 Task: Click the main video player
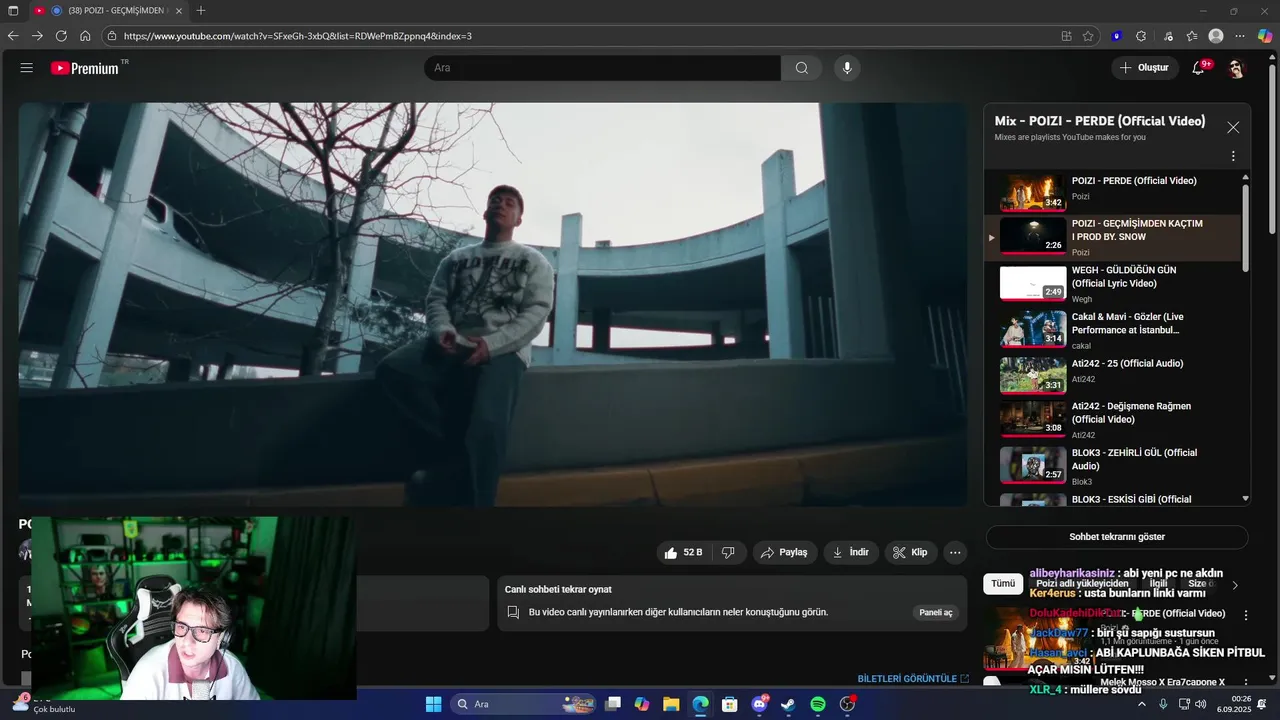(x=493, y=304)
